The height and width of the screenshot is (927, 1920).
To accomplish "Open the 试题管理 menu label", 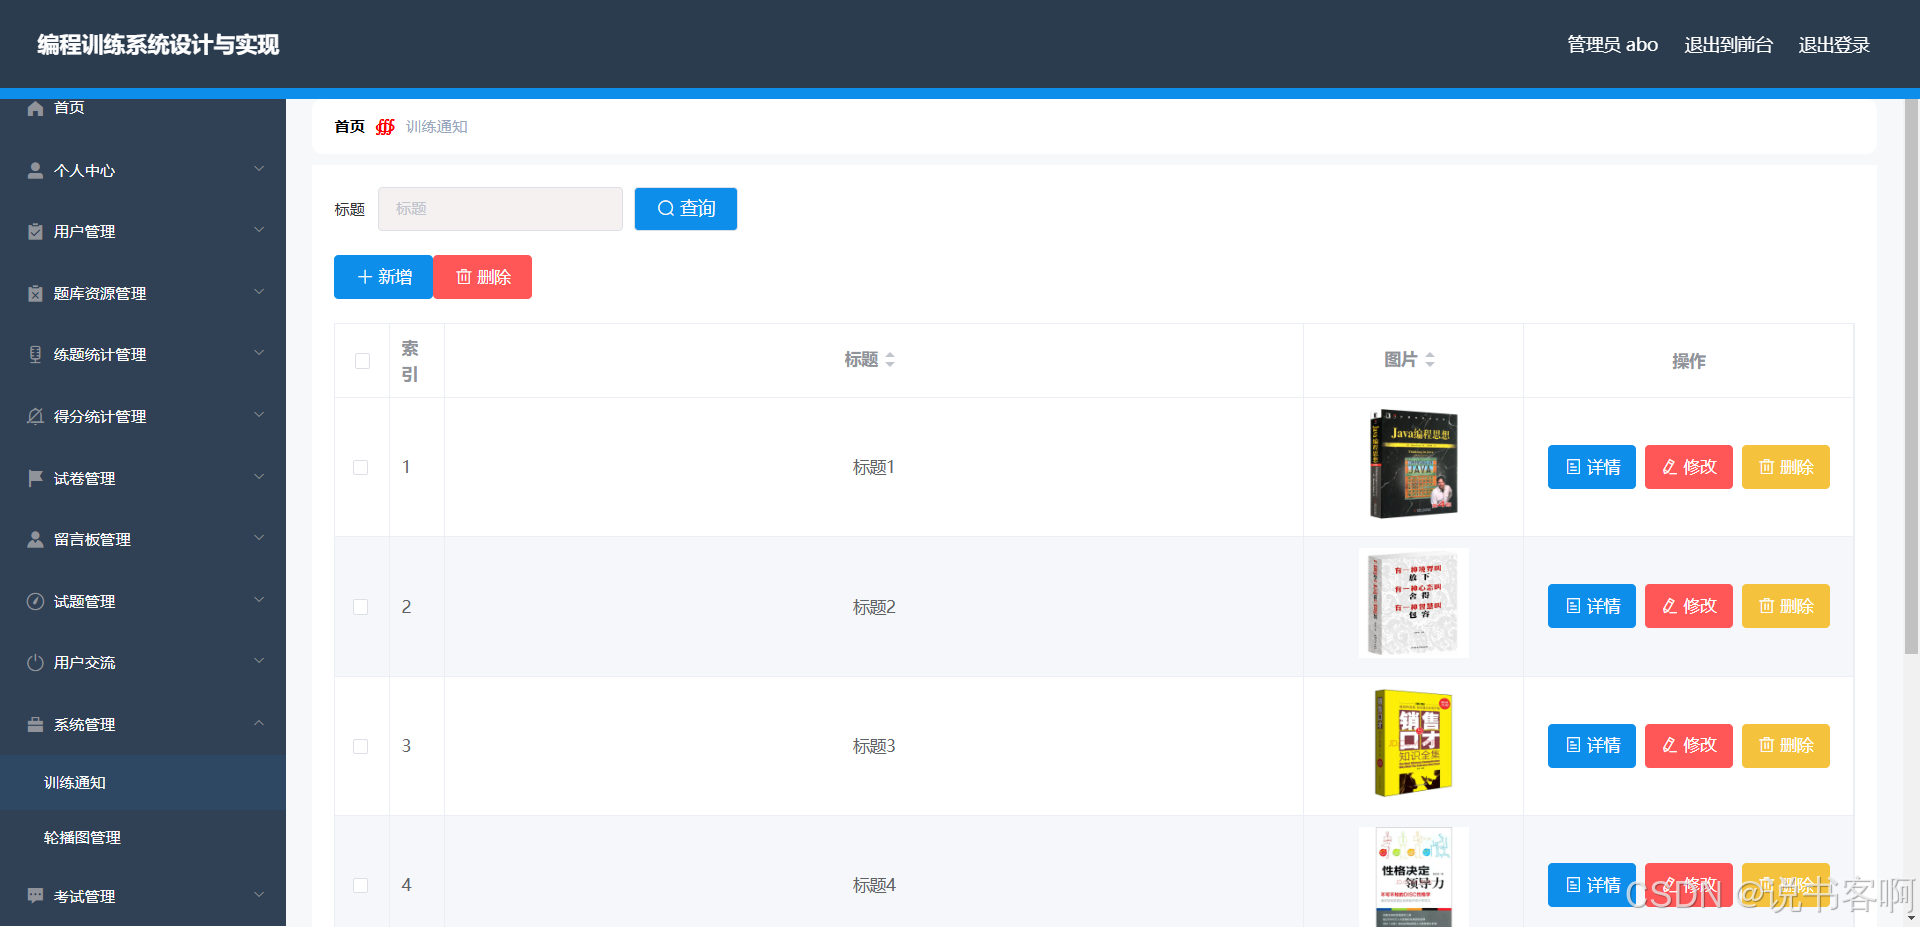I will tap(84, 602).
